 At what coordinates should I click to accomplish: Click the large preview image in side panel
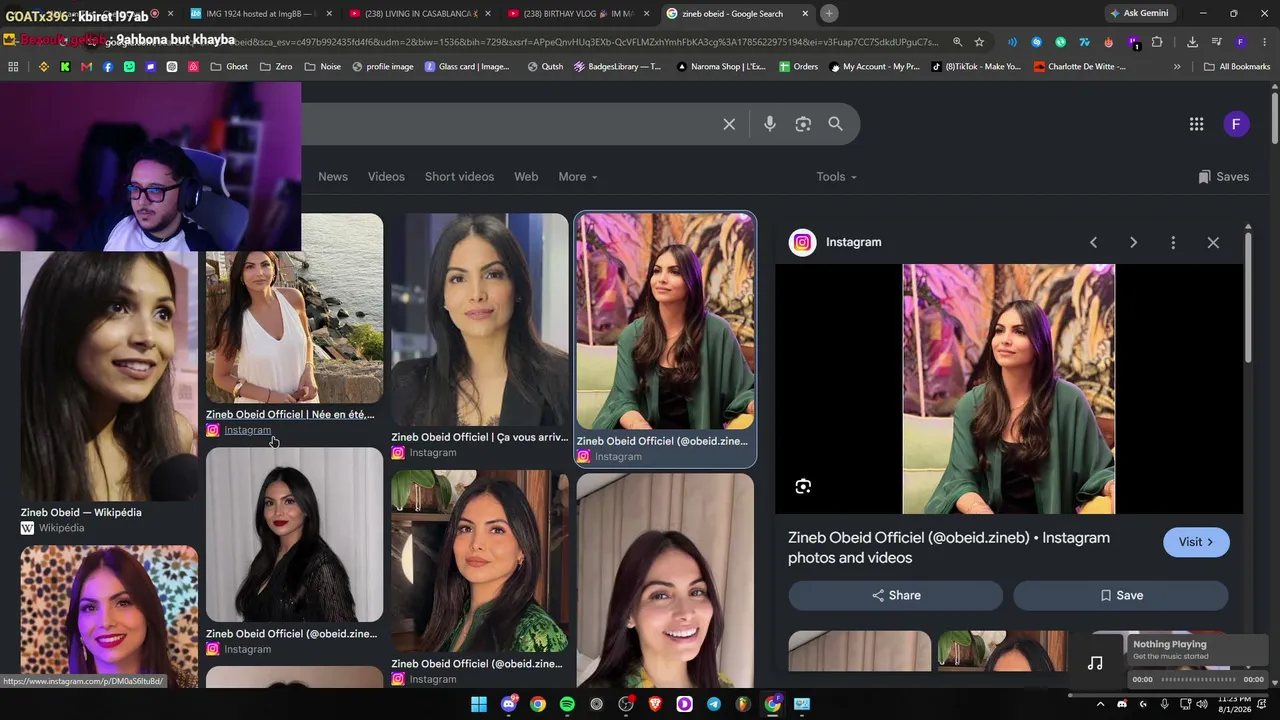pyautogui.click(x=1009, y=389)
